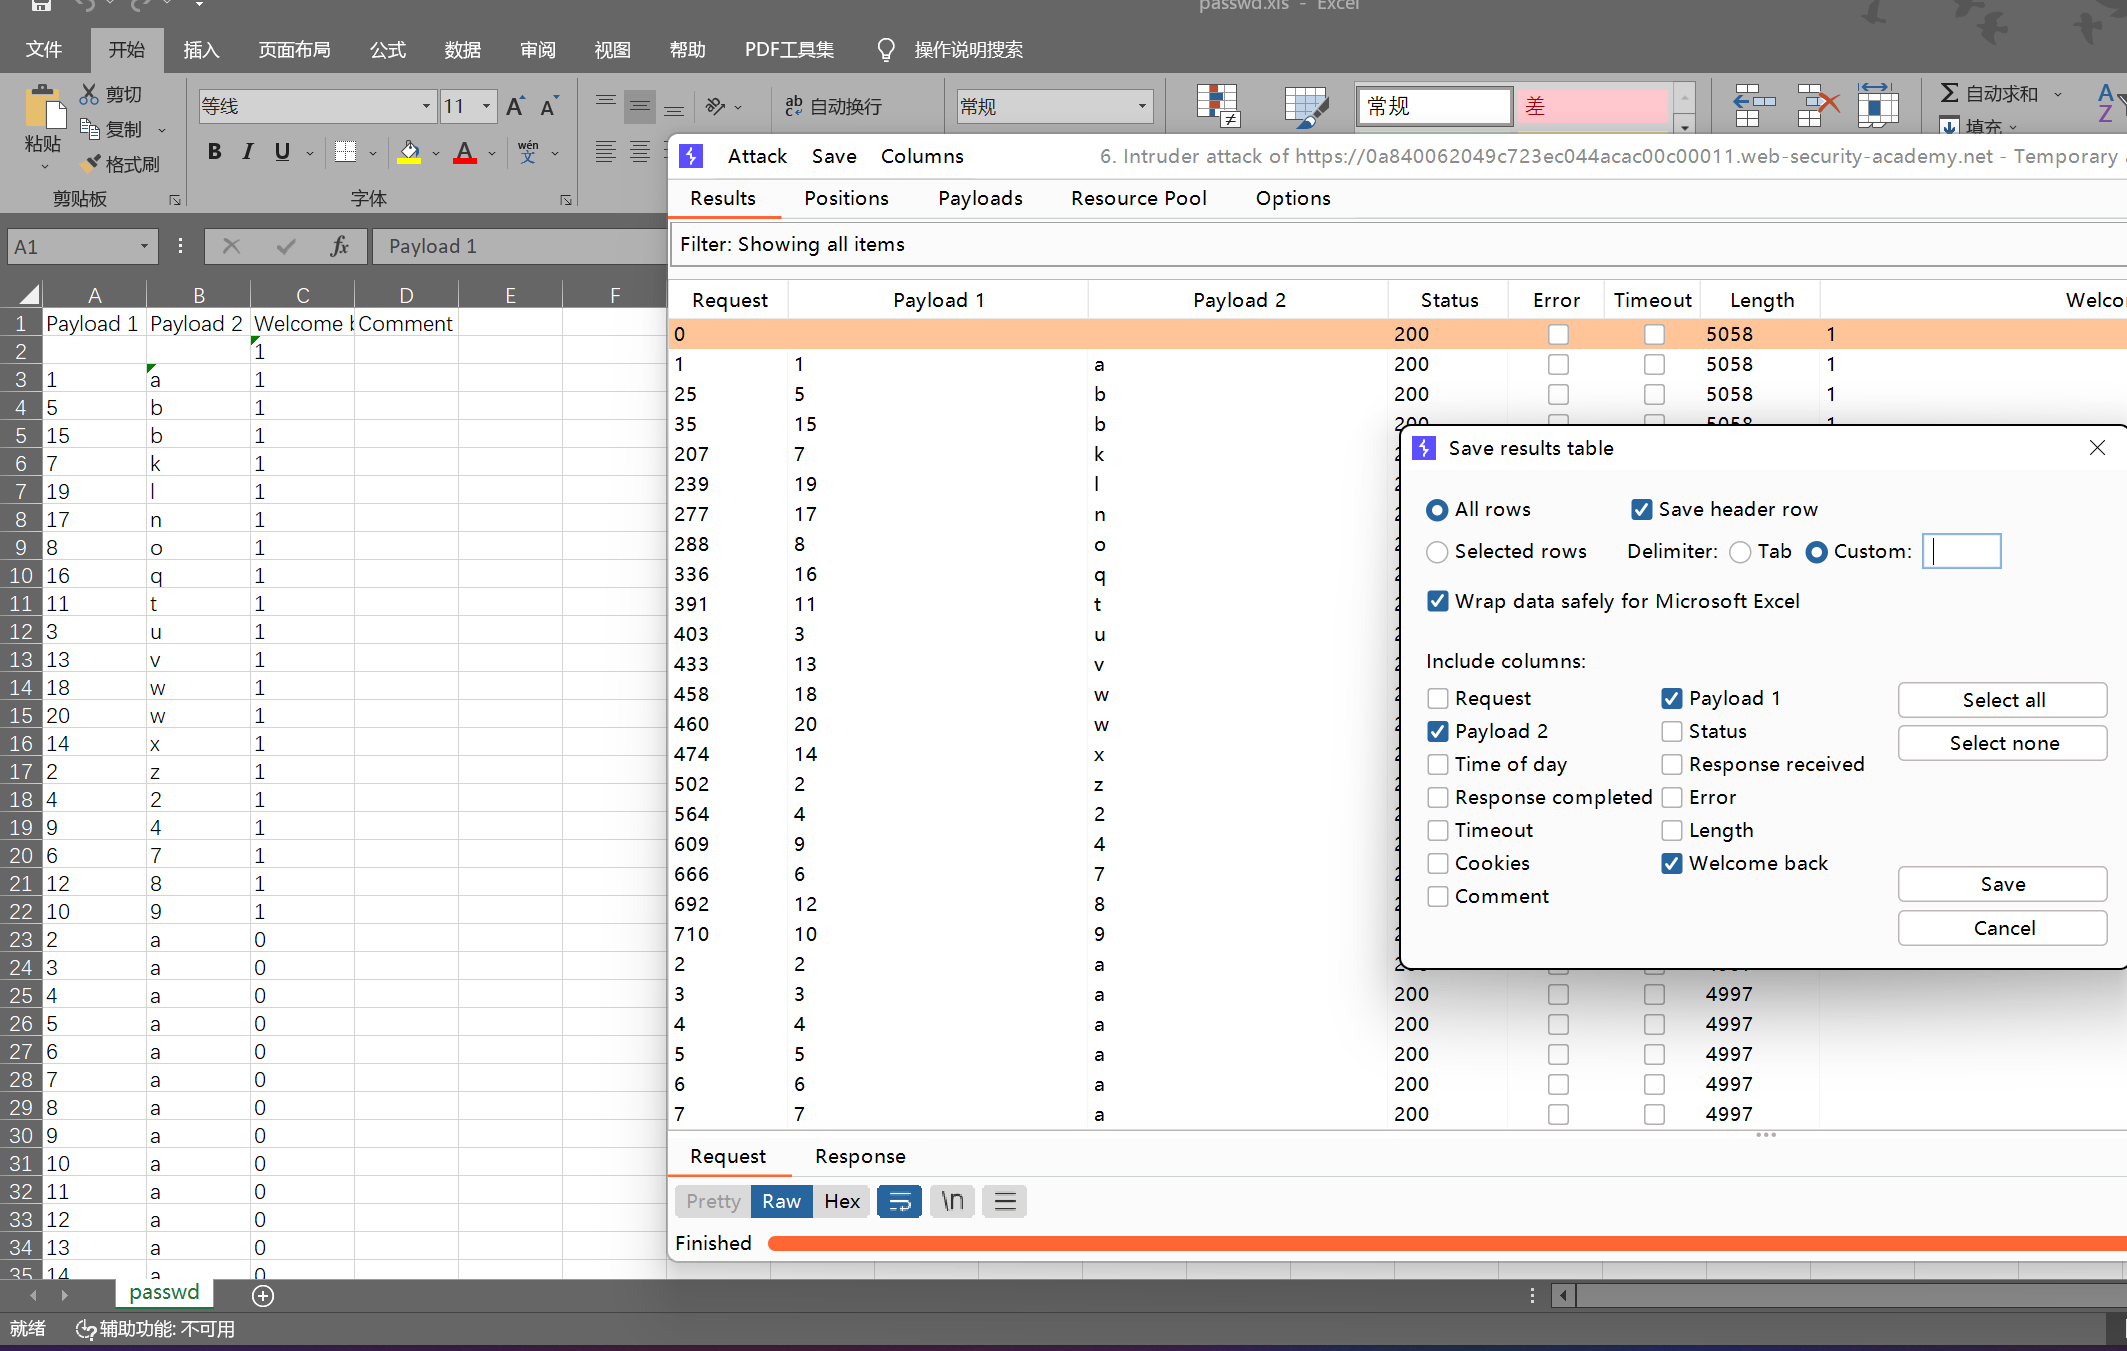2127x1351 pixels.
Task: Open the Excel 插入 (Insert) tab
Action: coord(201,50)
